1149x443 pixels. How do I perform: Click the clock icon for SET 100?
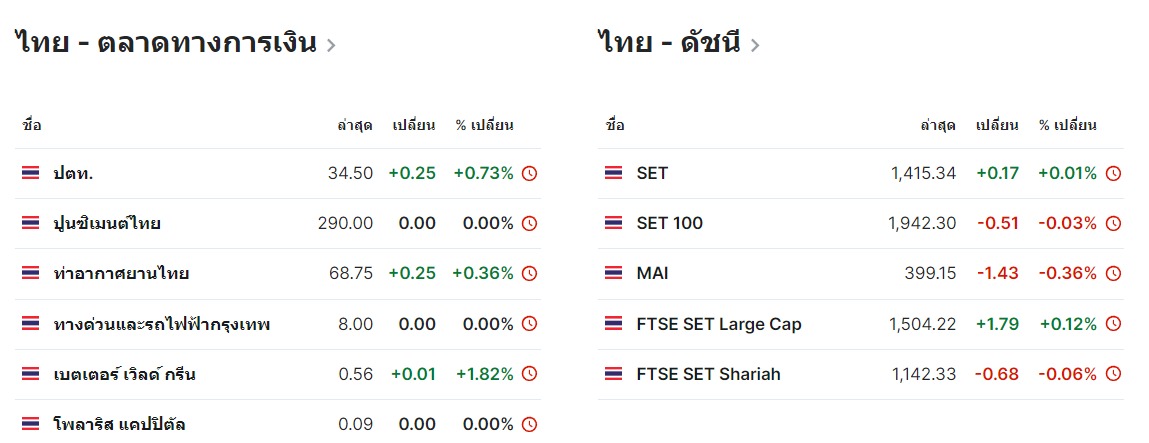(x=1113, y=223)
